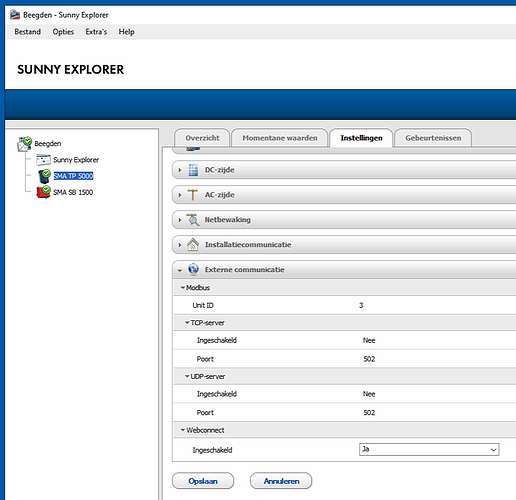Select SMA SB 1500 in tree
Viewport: 516px width, 500px height.
click(x=73, y=192)
